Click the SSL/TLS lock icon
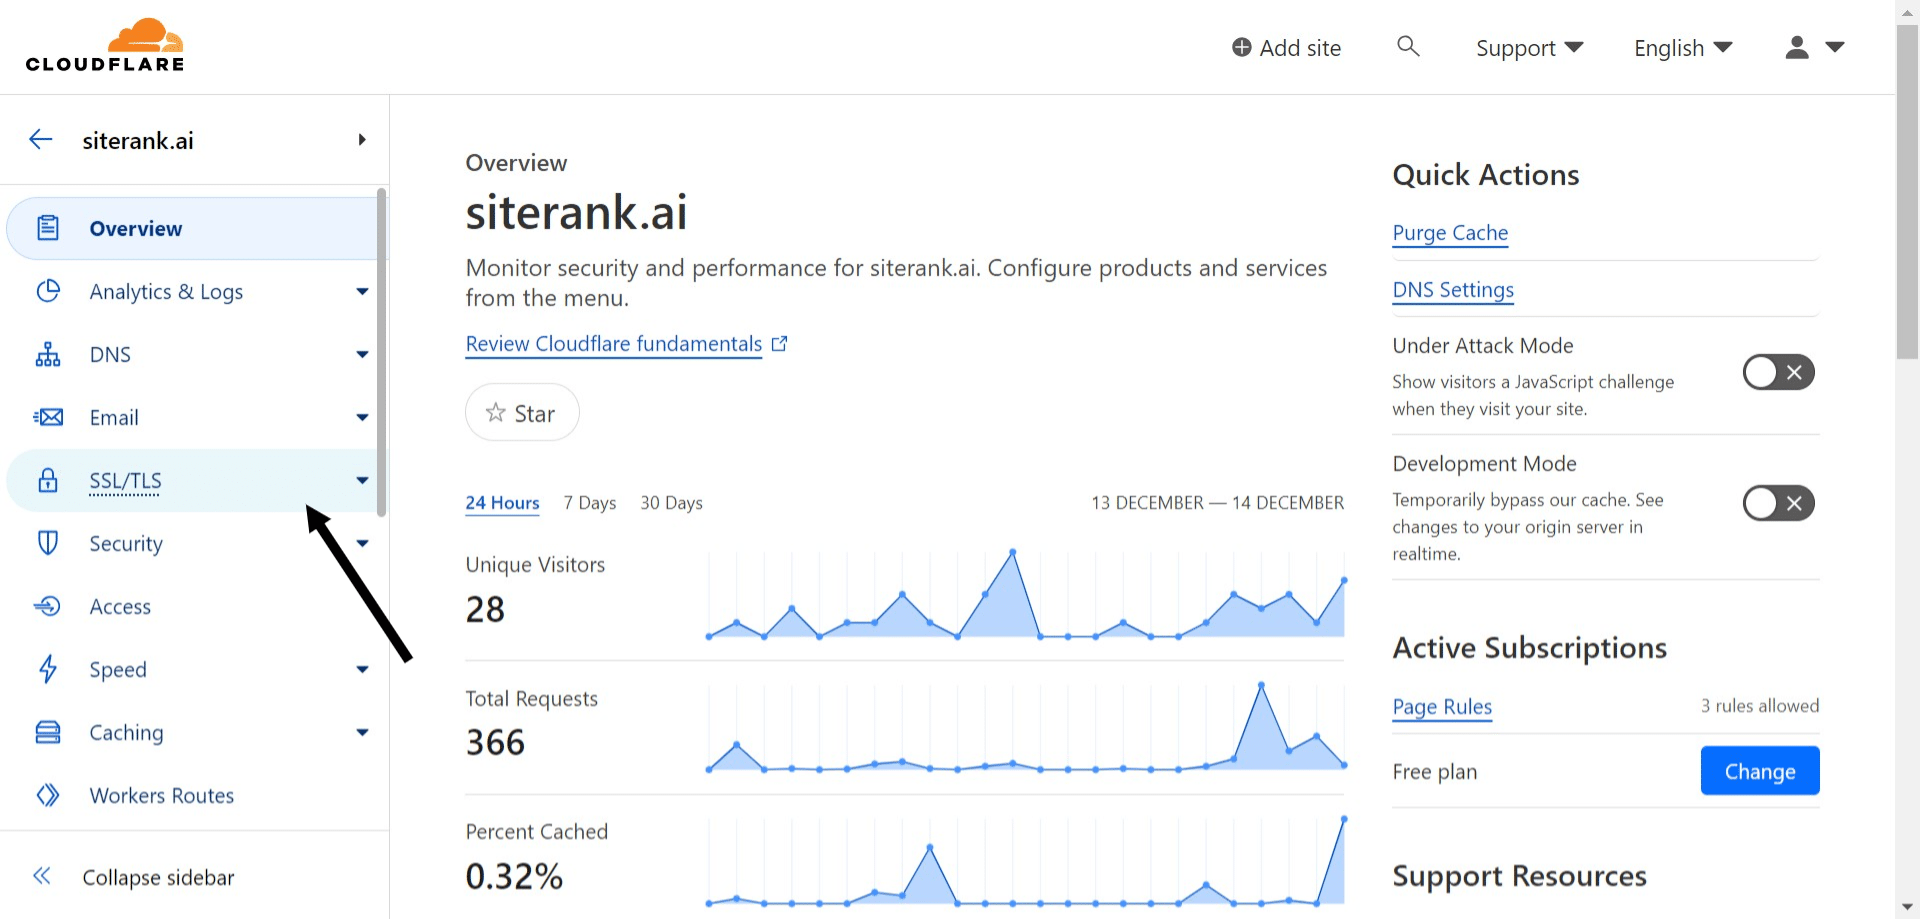This screenshot has height=919, width=1920. [x=48, y=481]
